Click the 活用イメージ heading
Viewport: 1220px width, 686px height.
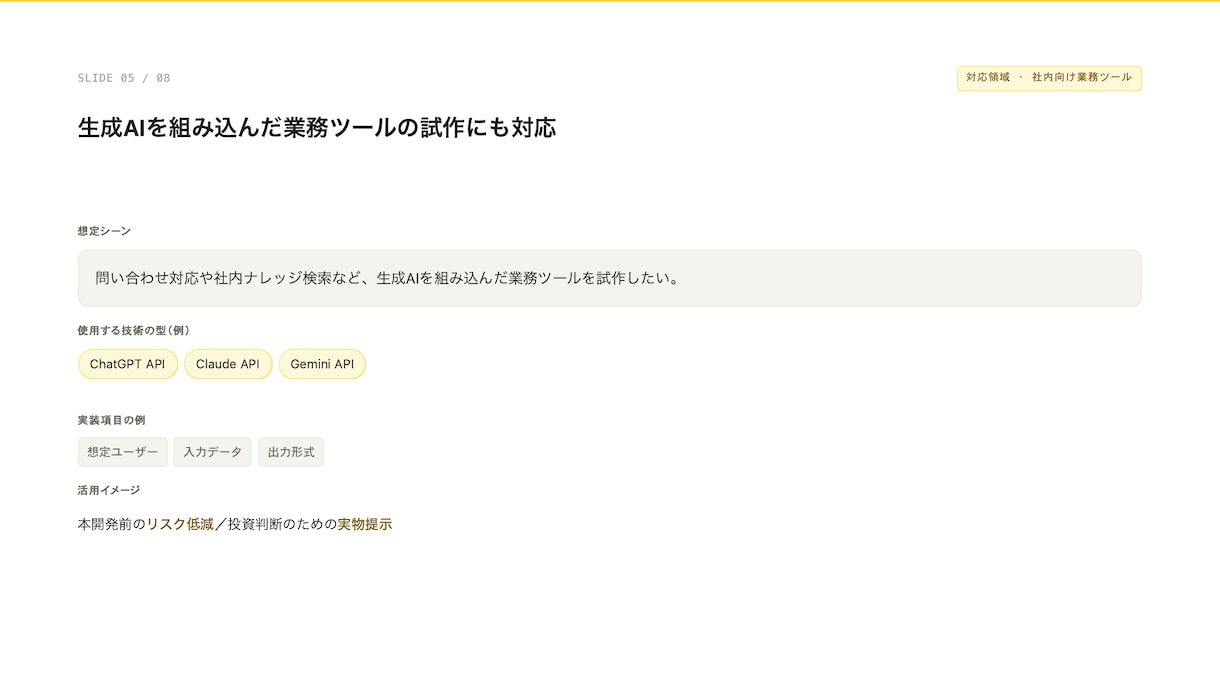(x=109, y=490)
